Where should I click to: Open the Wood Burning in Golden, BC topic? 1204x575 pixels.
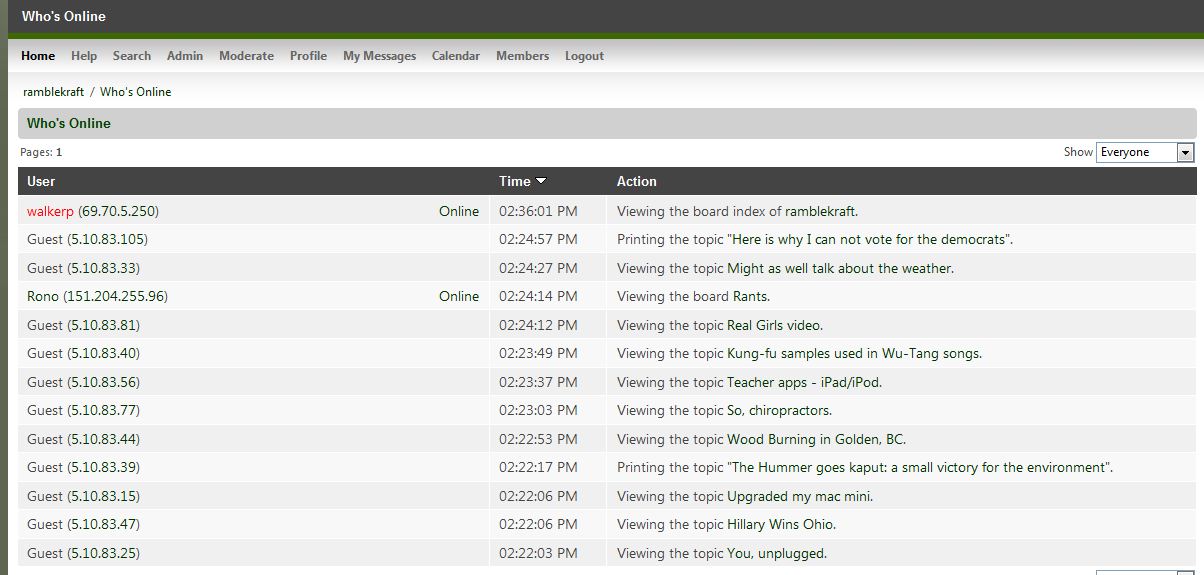[815, 439]
